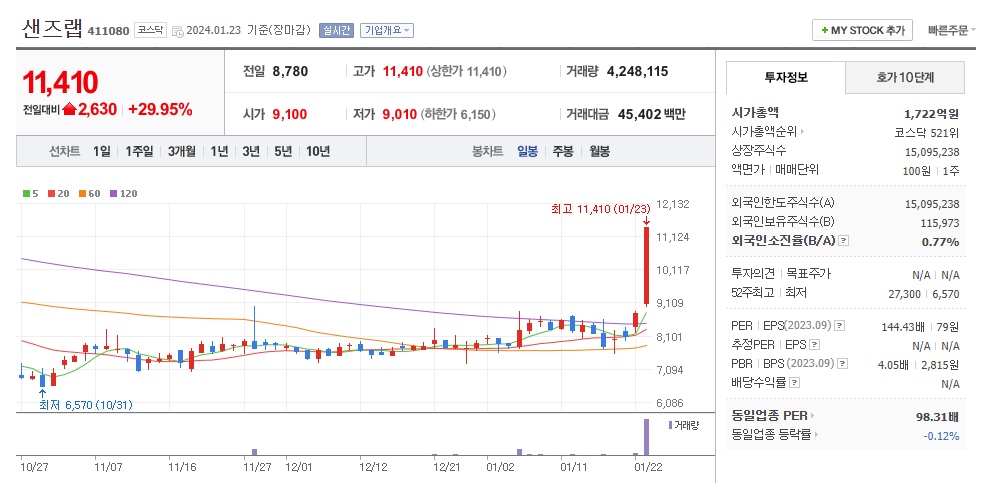Select the 1주일 line chart period

(139, 151)
